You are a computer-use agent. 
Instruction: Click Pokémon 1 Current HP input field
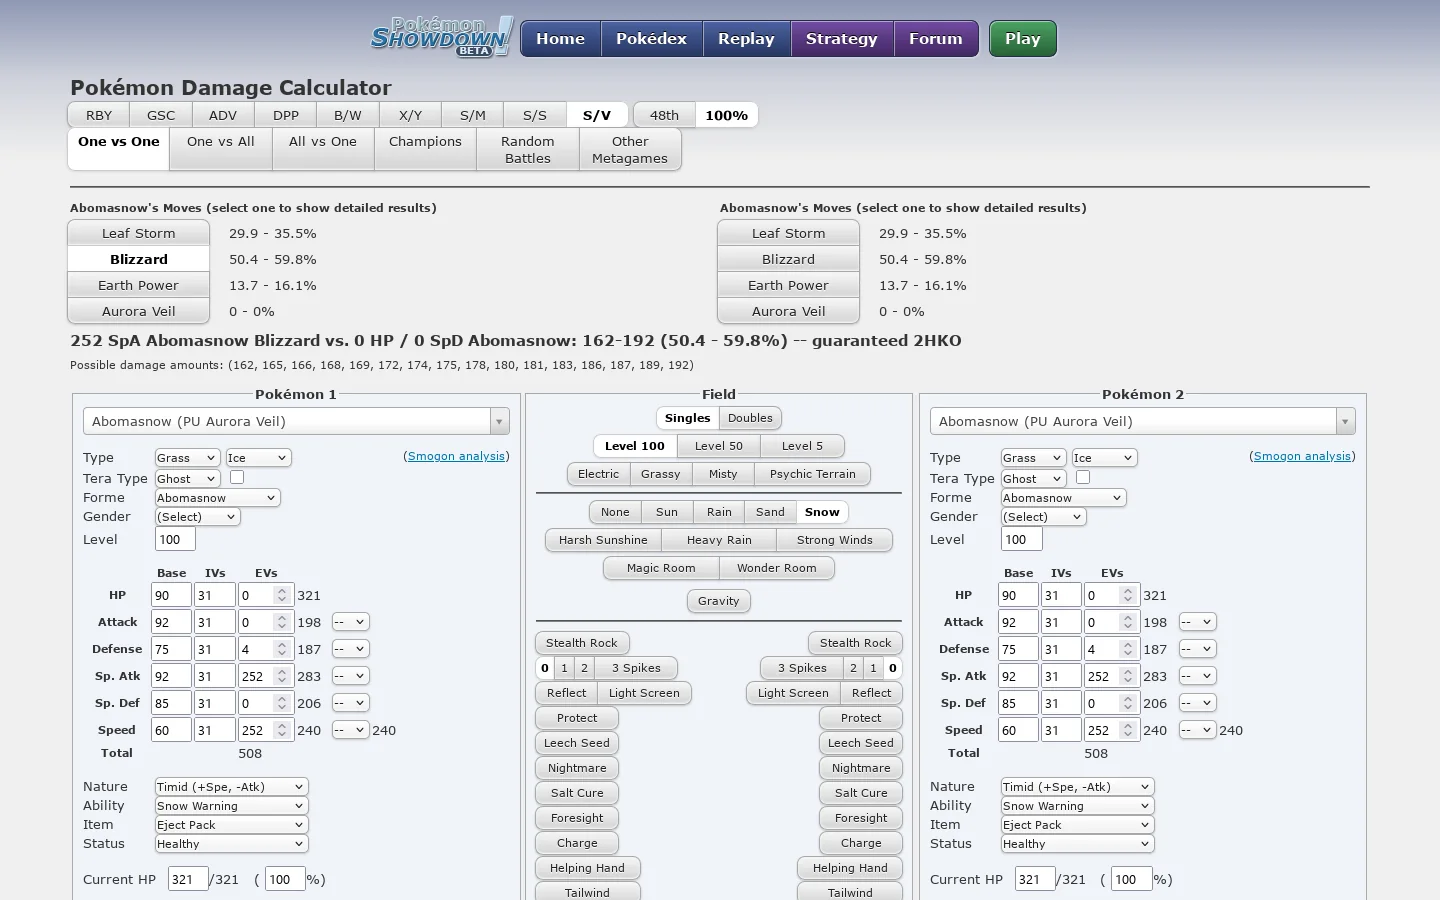pyautogui.click(x=187, y=879)
